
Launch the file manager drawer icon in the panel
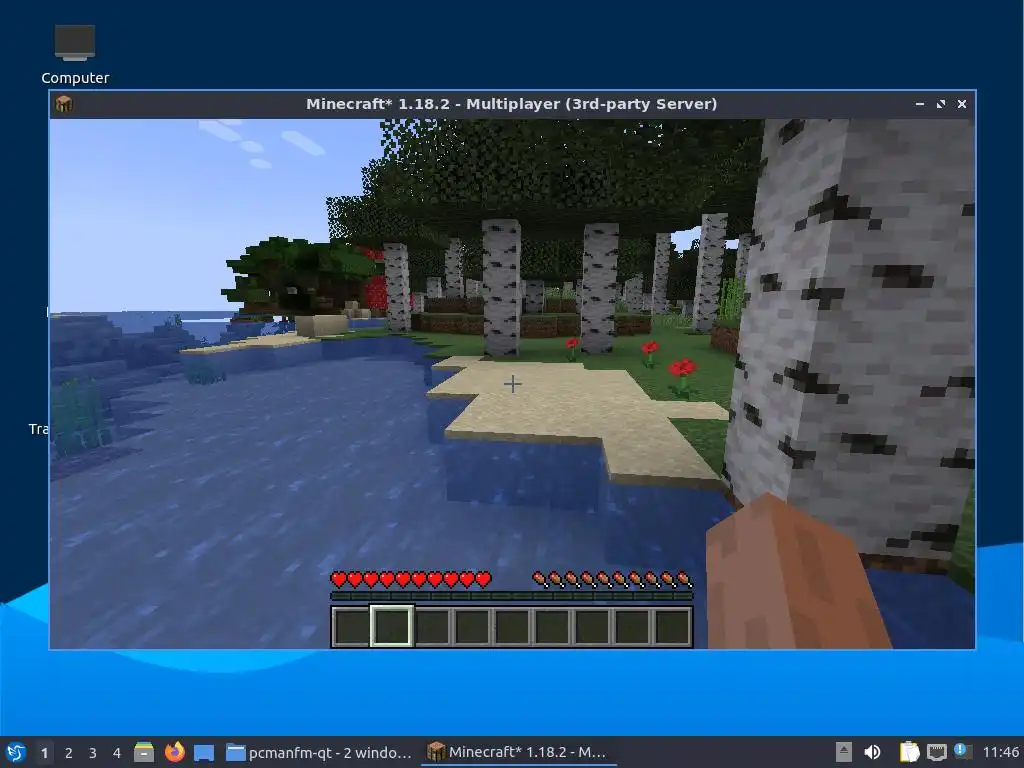click(144, 752)
